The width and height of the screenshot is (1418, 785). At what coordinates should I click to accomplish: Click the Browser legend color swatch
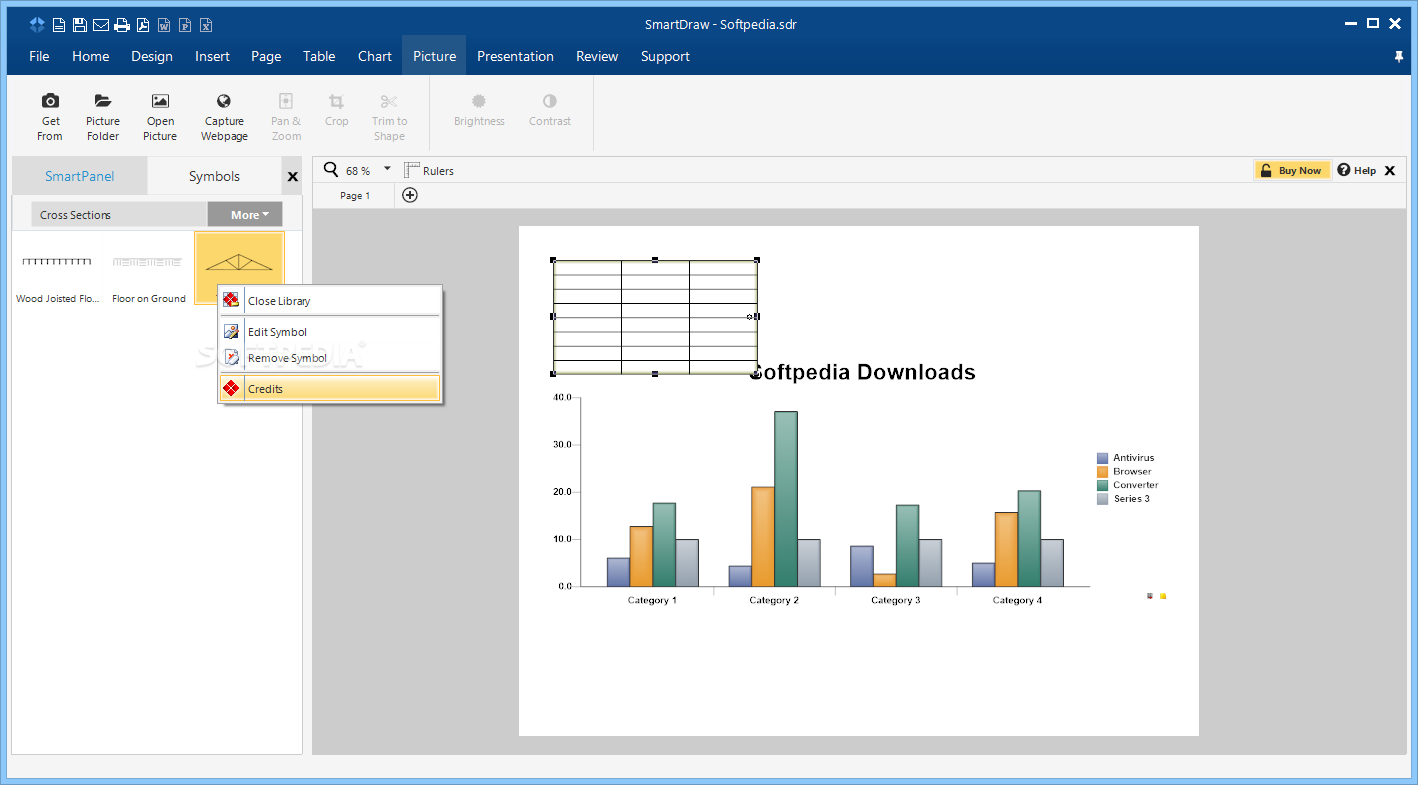[1103, 472]
